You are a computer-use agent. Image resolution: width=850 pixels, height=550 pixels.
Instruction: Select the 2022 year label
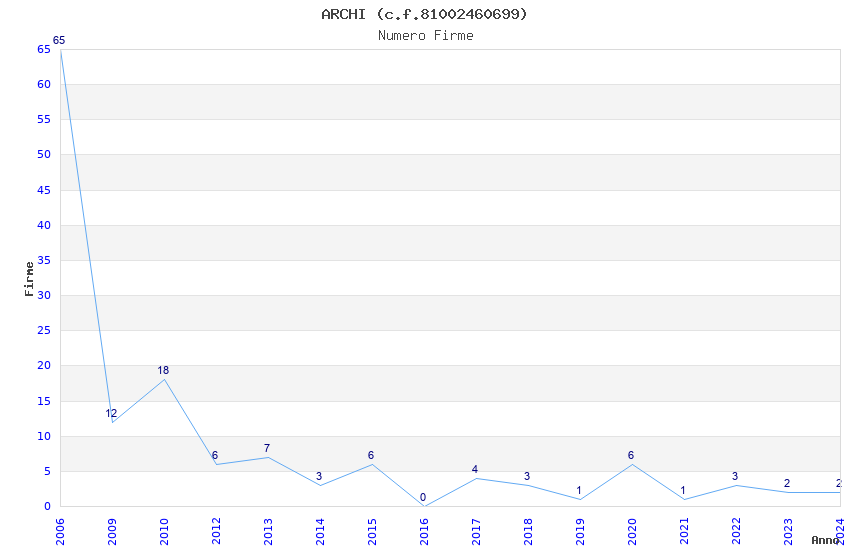click(x=736, y=532)
